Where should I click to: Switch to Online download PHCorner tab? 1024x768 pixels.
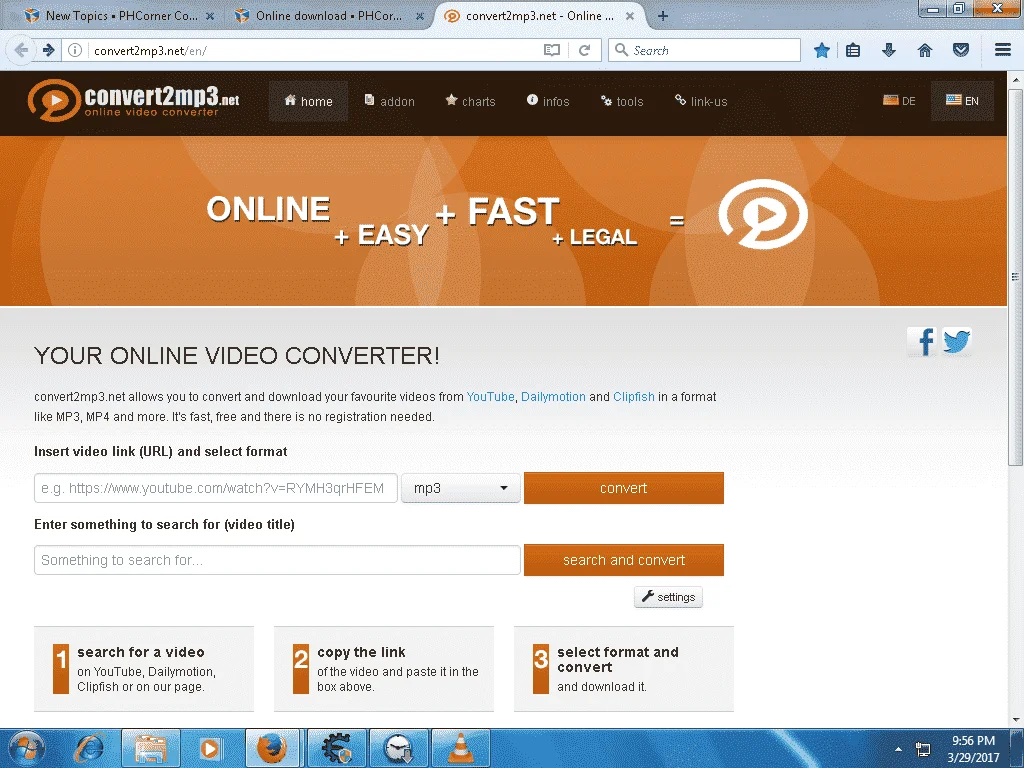327,16
